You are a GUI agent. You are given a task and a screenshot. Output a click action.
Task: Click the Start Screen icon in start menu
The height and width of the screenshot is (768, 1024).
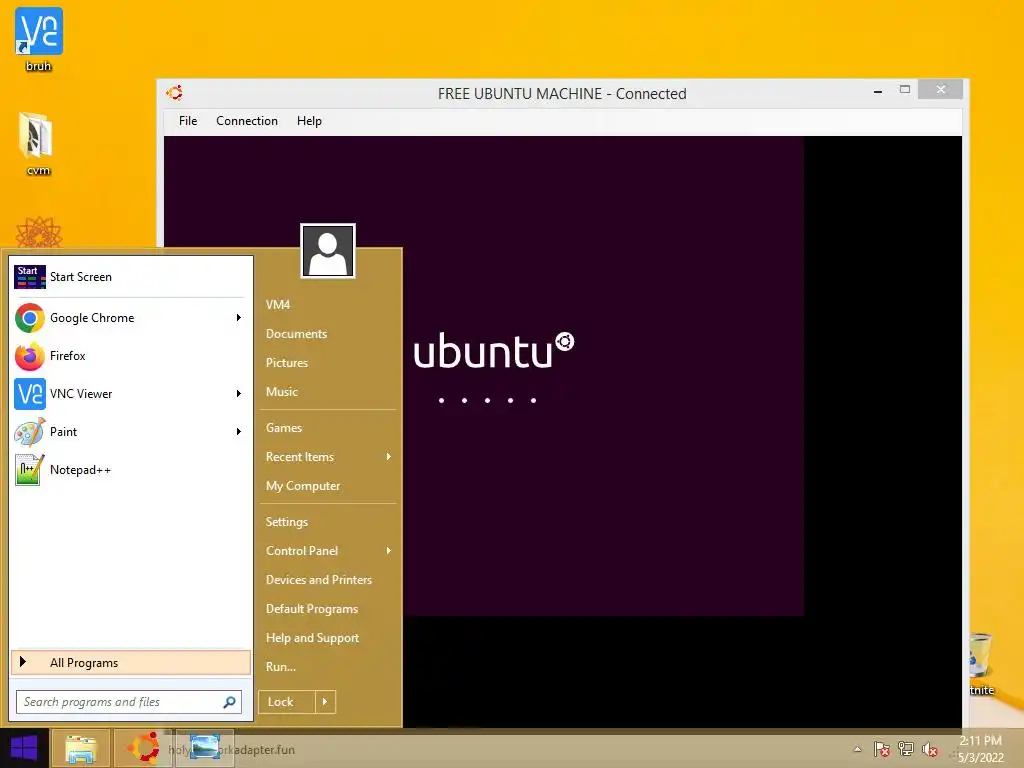[30, 277]
